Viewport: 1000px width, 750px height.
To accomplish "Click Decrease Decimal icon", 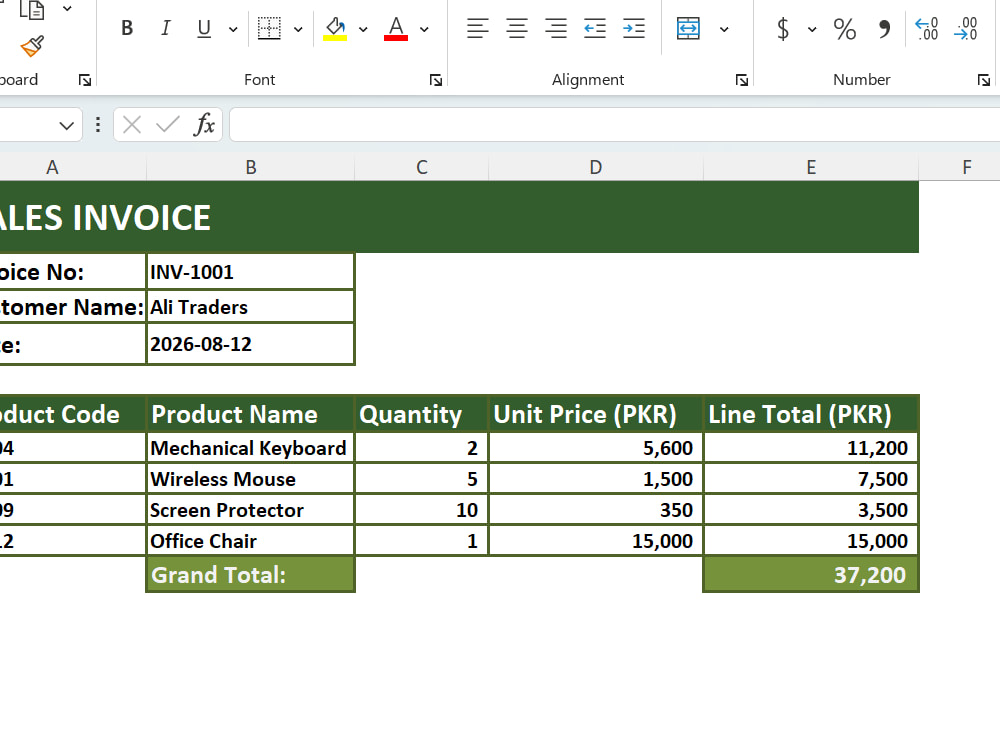I will click(966, 29).
